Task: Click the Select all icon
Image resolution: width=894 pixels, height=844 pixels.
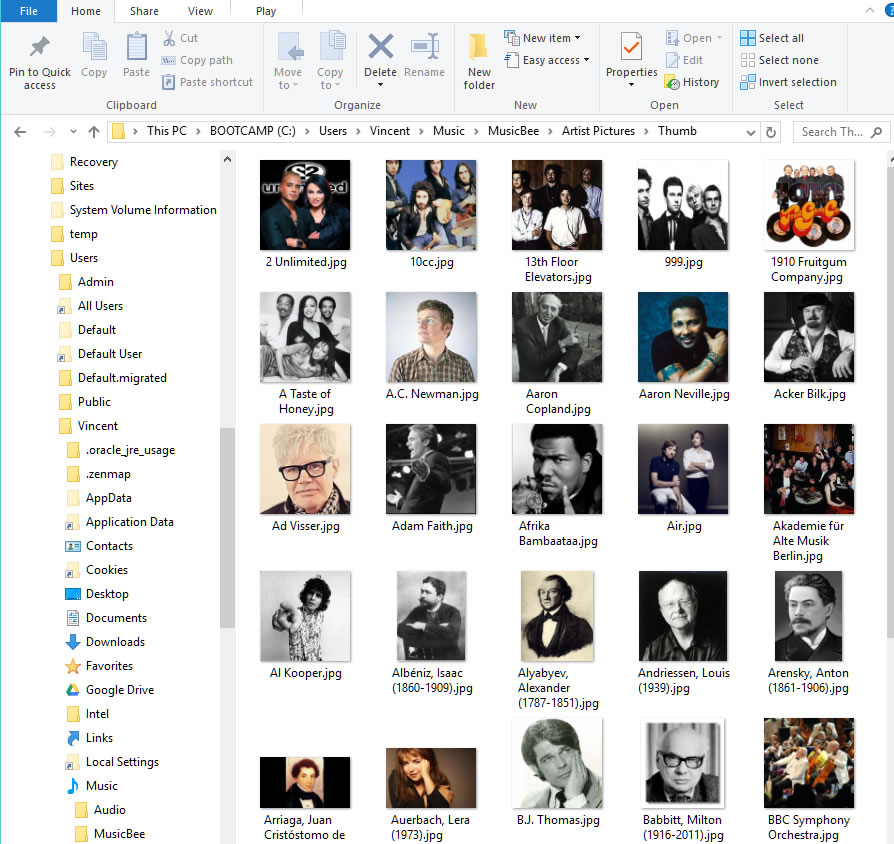Action: click(747, 38)
